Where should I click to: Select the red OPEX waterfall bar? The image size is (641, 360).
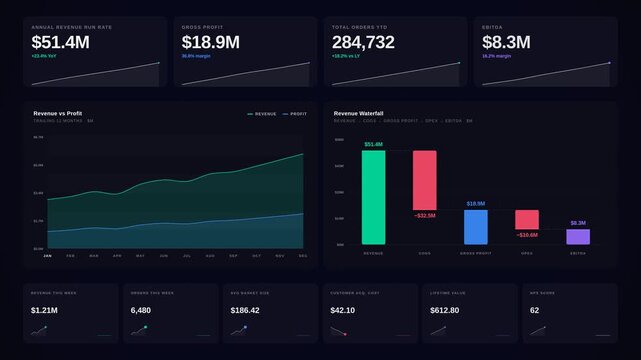click(527, 219)
